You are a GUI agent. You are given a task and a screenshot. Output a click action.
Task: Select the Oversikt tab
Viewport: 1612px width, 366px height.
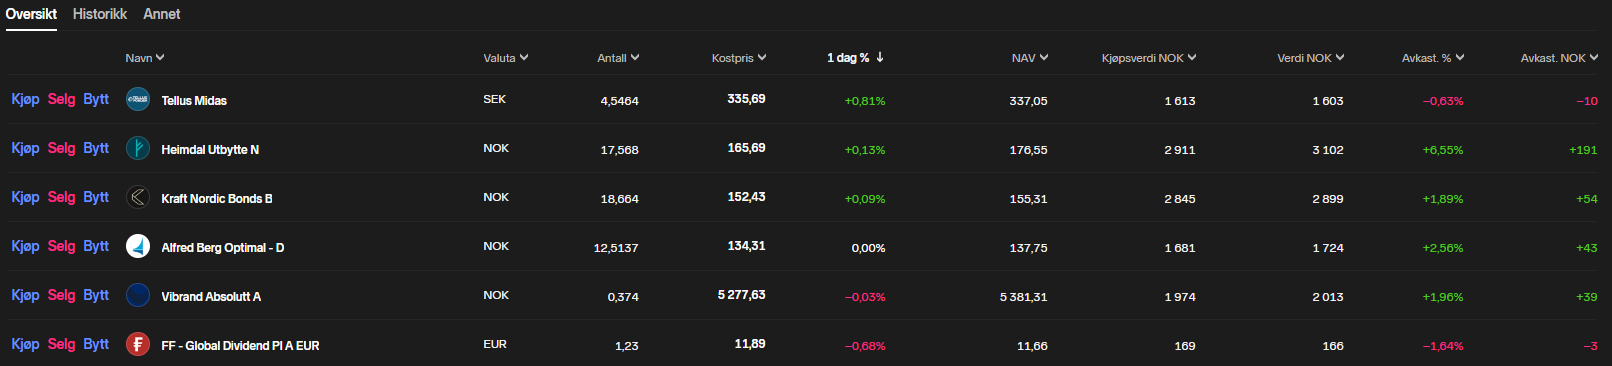point(31,14)
